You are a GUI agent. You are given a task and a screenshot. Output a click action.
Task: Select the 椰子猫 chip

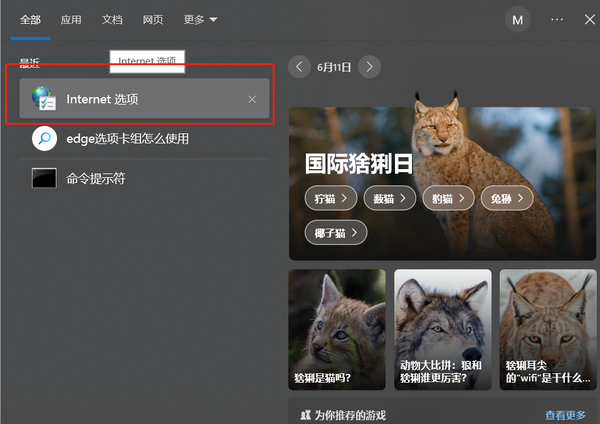336,232
